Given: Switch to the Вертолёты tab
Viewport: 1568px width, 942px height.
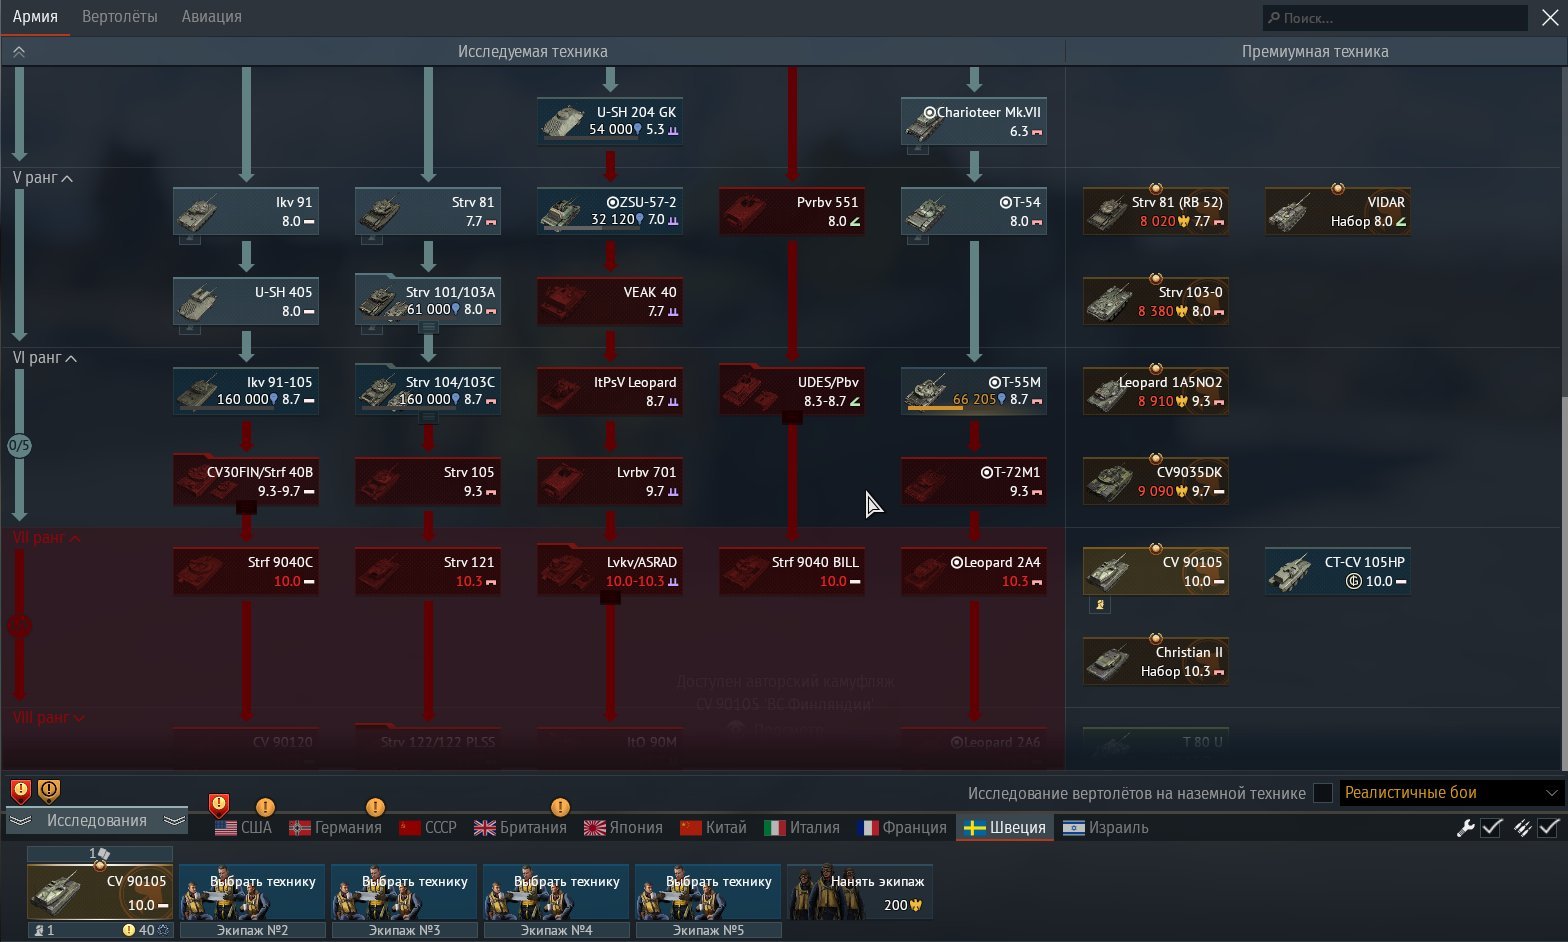Looking at the screenshot, I should click(x=119, y=17).
